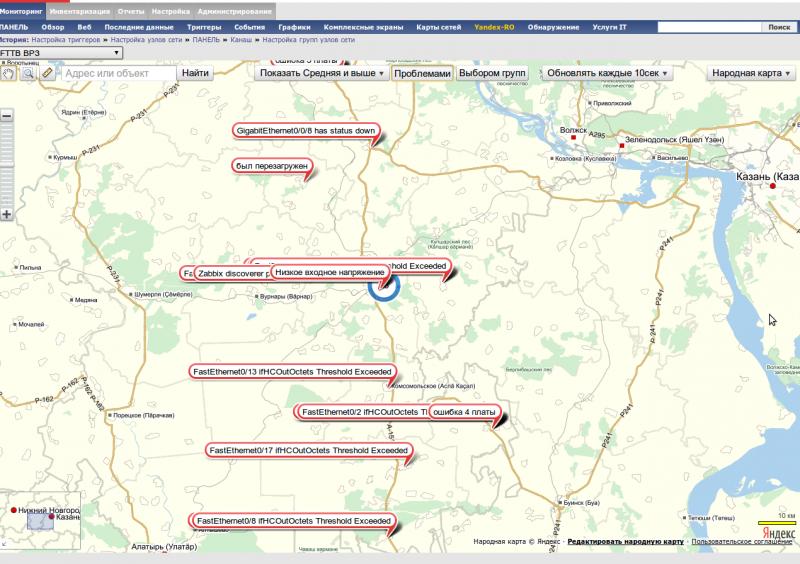Switch to 'Администрирование' main tab
This screenshot has height=564, width=800.
[235, 11]
